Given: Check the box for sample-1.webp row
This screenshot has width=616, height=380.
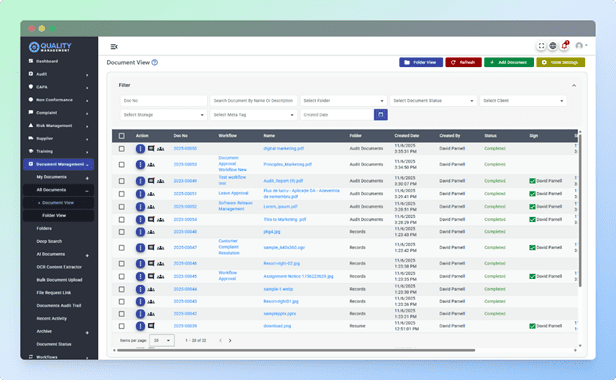Looking at the screenshot, I should (122, 289).
